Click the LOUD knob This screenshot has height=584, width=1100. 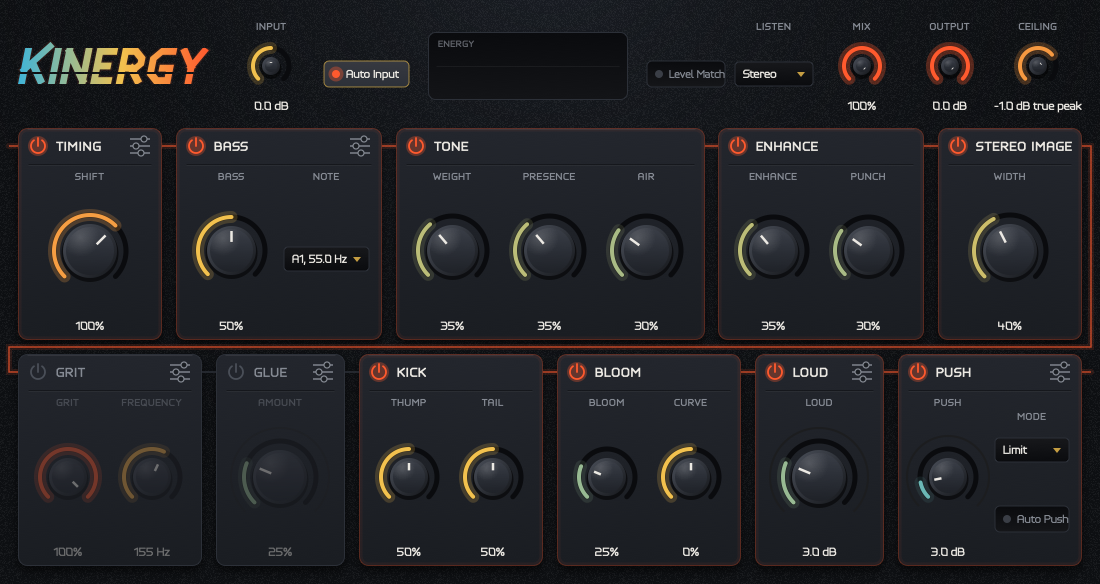point(819,476)
